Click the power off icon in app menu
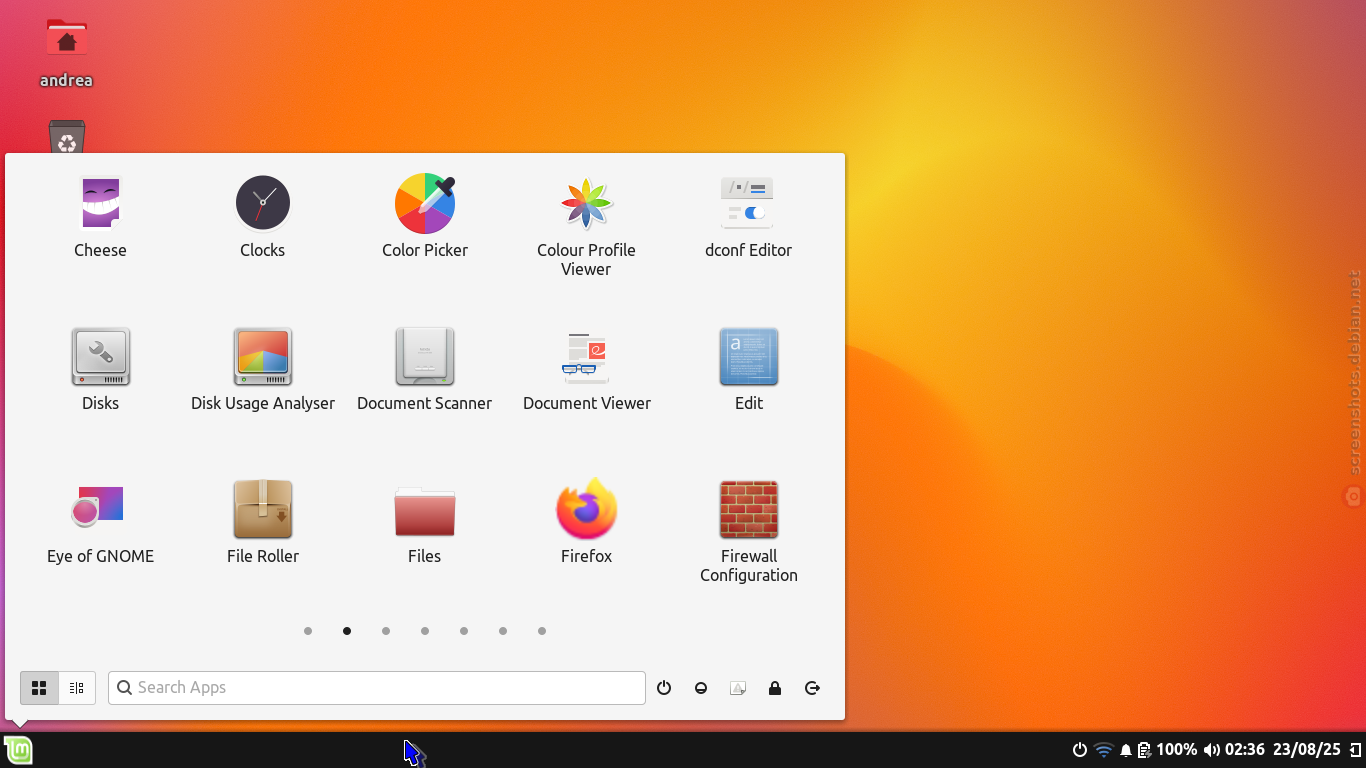This screenshot has width=1366, height=768. [x=664, y=688]
